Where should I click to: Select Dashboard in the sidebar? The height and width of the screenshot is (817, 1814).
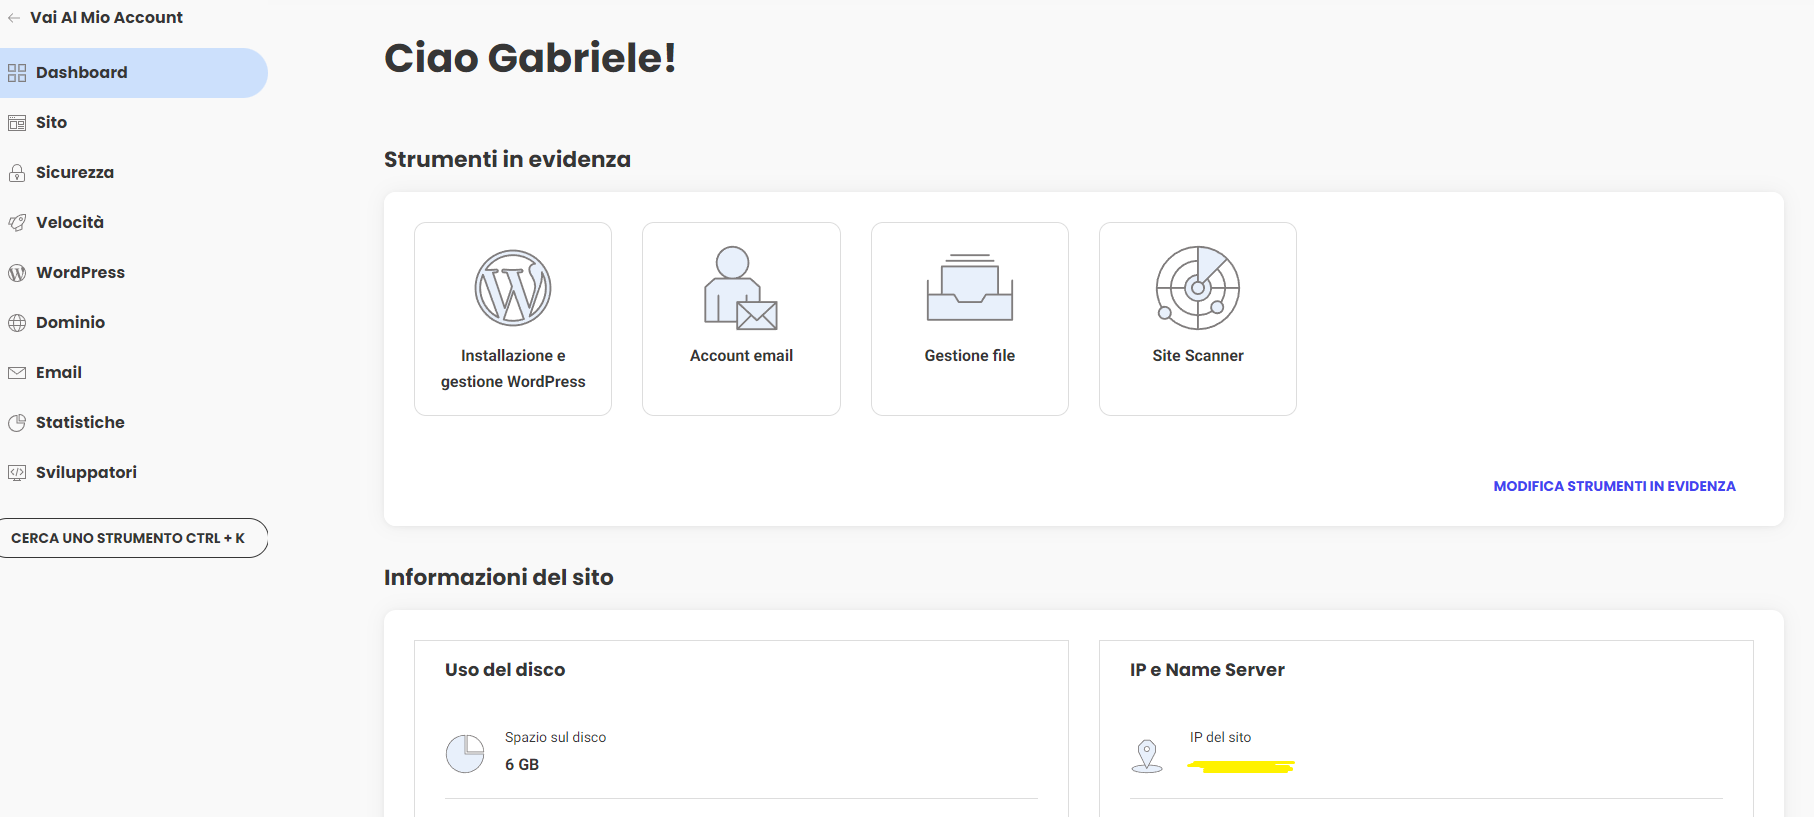point(82,73)
